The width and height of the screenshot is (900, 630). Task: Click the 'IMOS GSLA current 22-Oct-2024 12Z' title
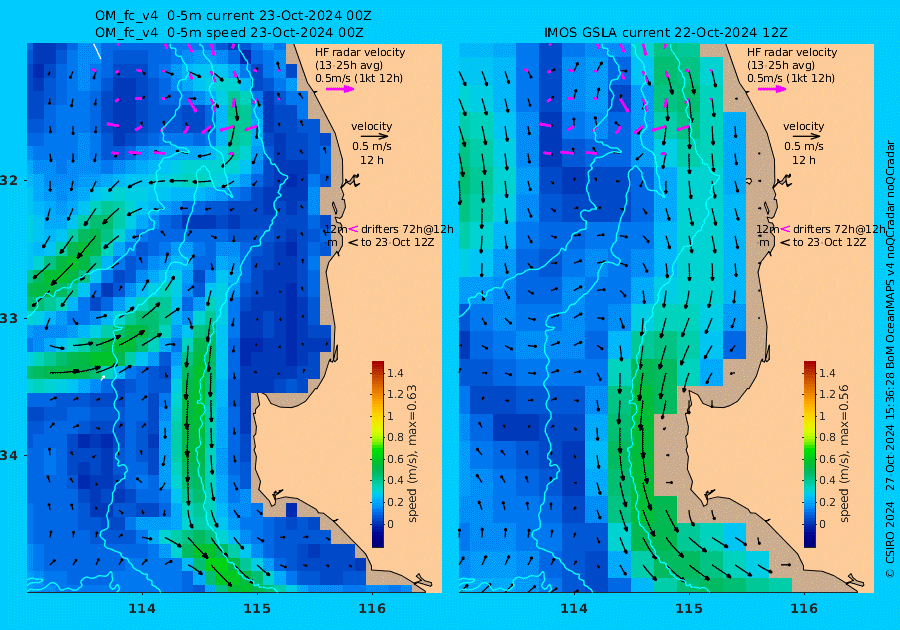666,32
